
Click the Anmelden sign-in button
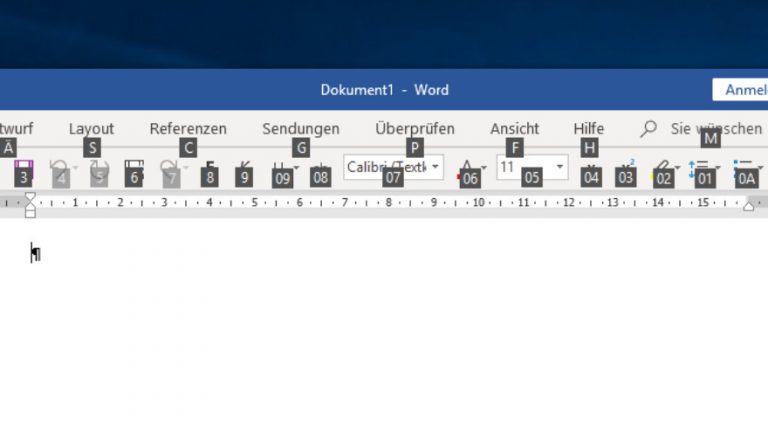click(x=740, y=90)
